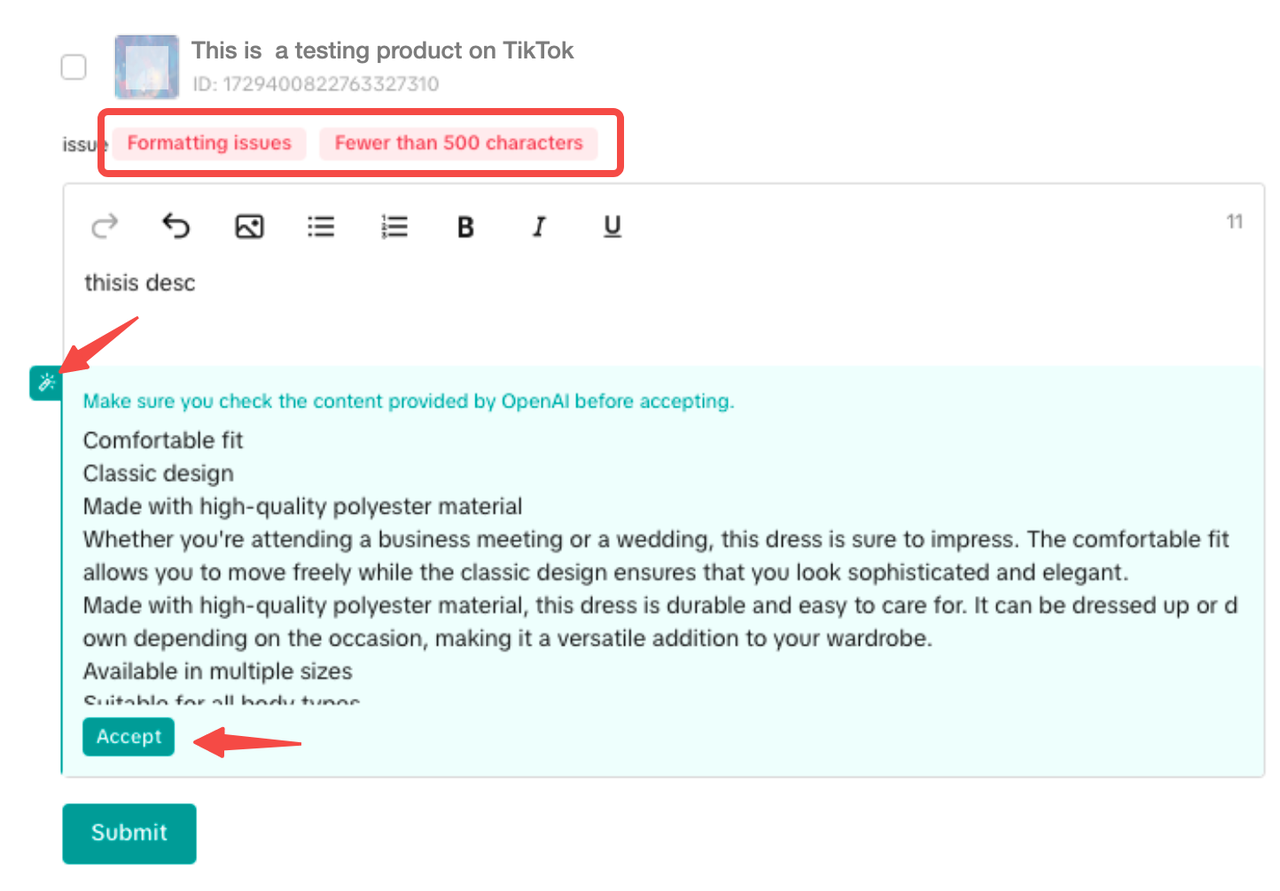Click the OpenAI content check notice

[x=408, y=402]
